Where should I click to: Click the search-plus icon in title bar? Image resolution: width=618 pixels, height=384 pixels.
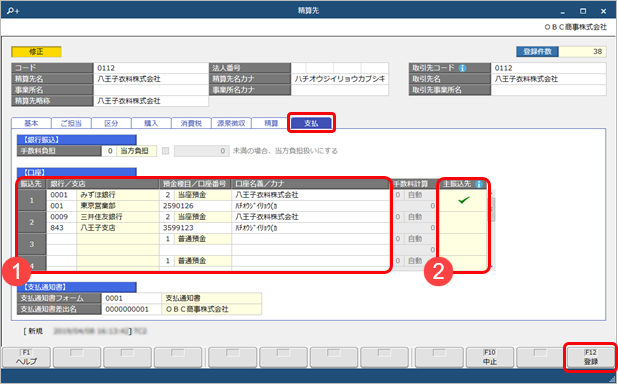13,11
